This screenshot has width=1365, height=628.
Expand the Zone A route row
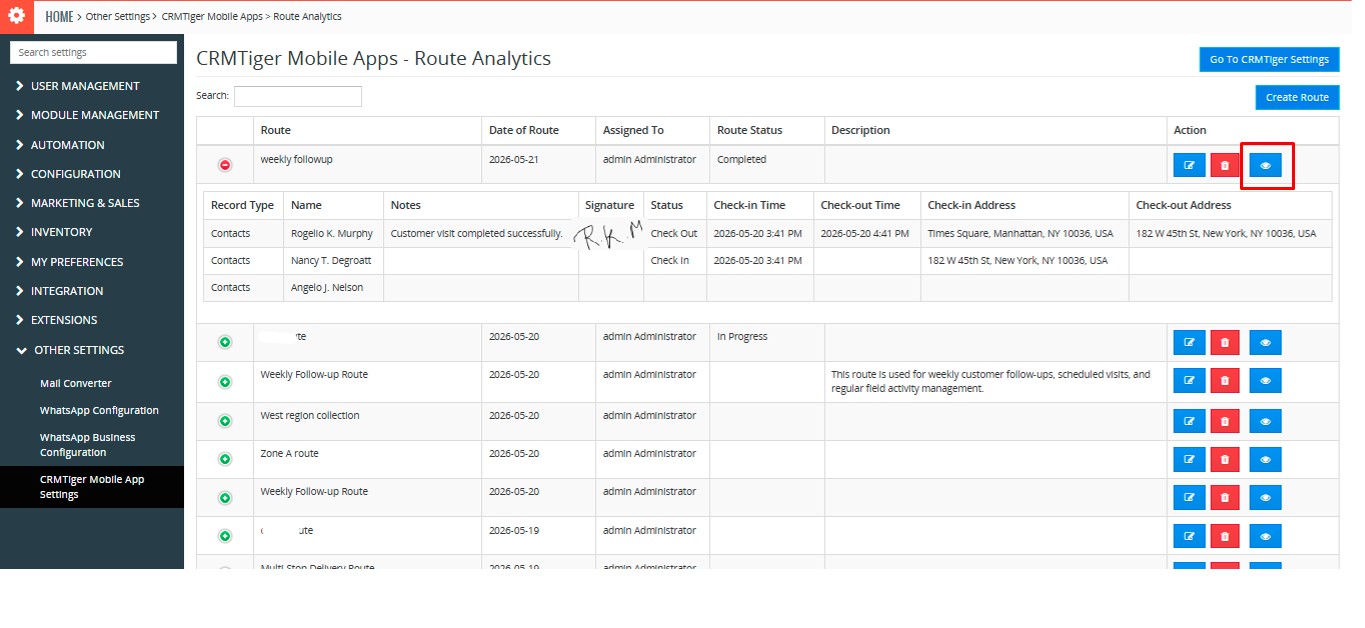(225, 460)
